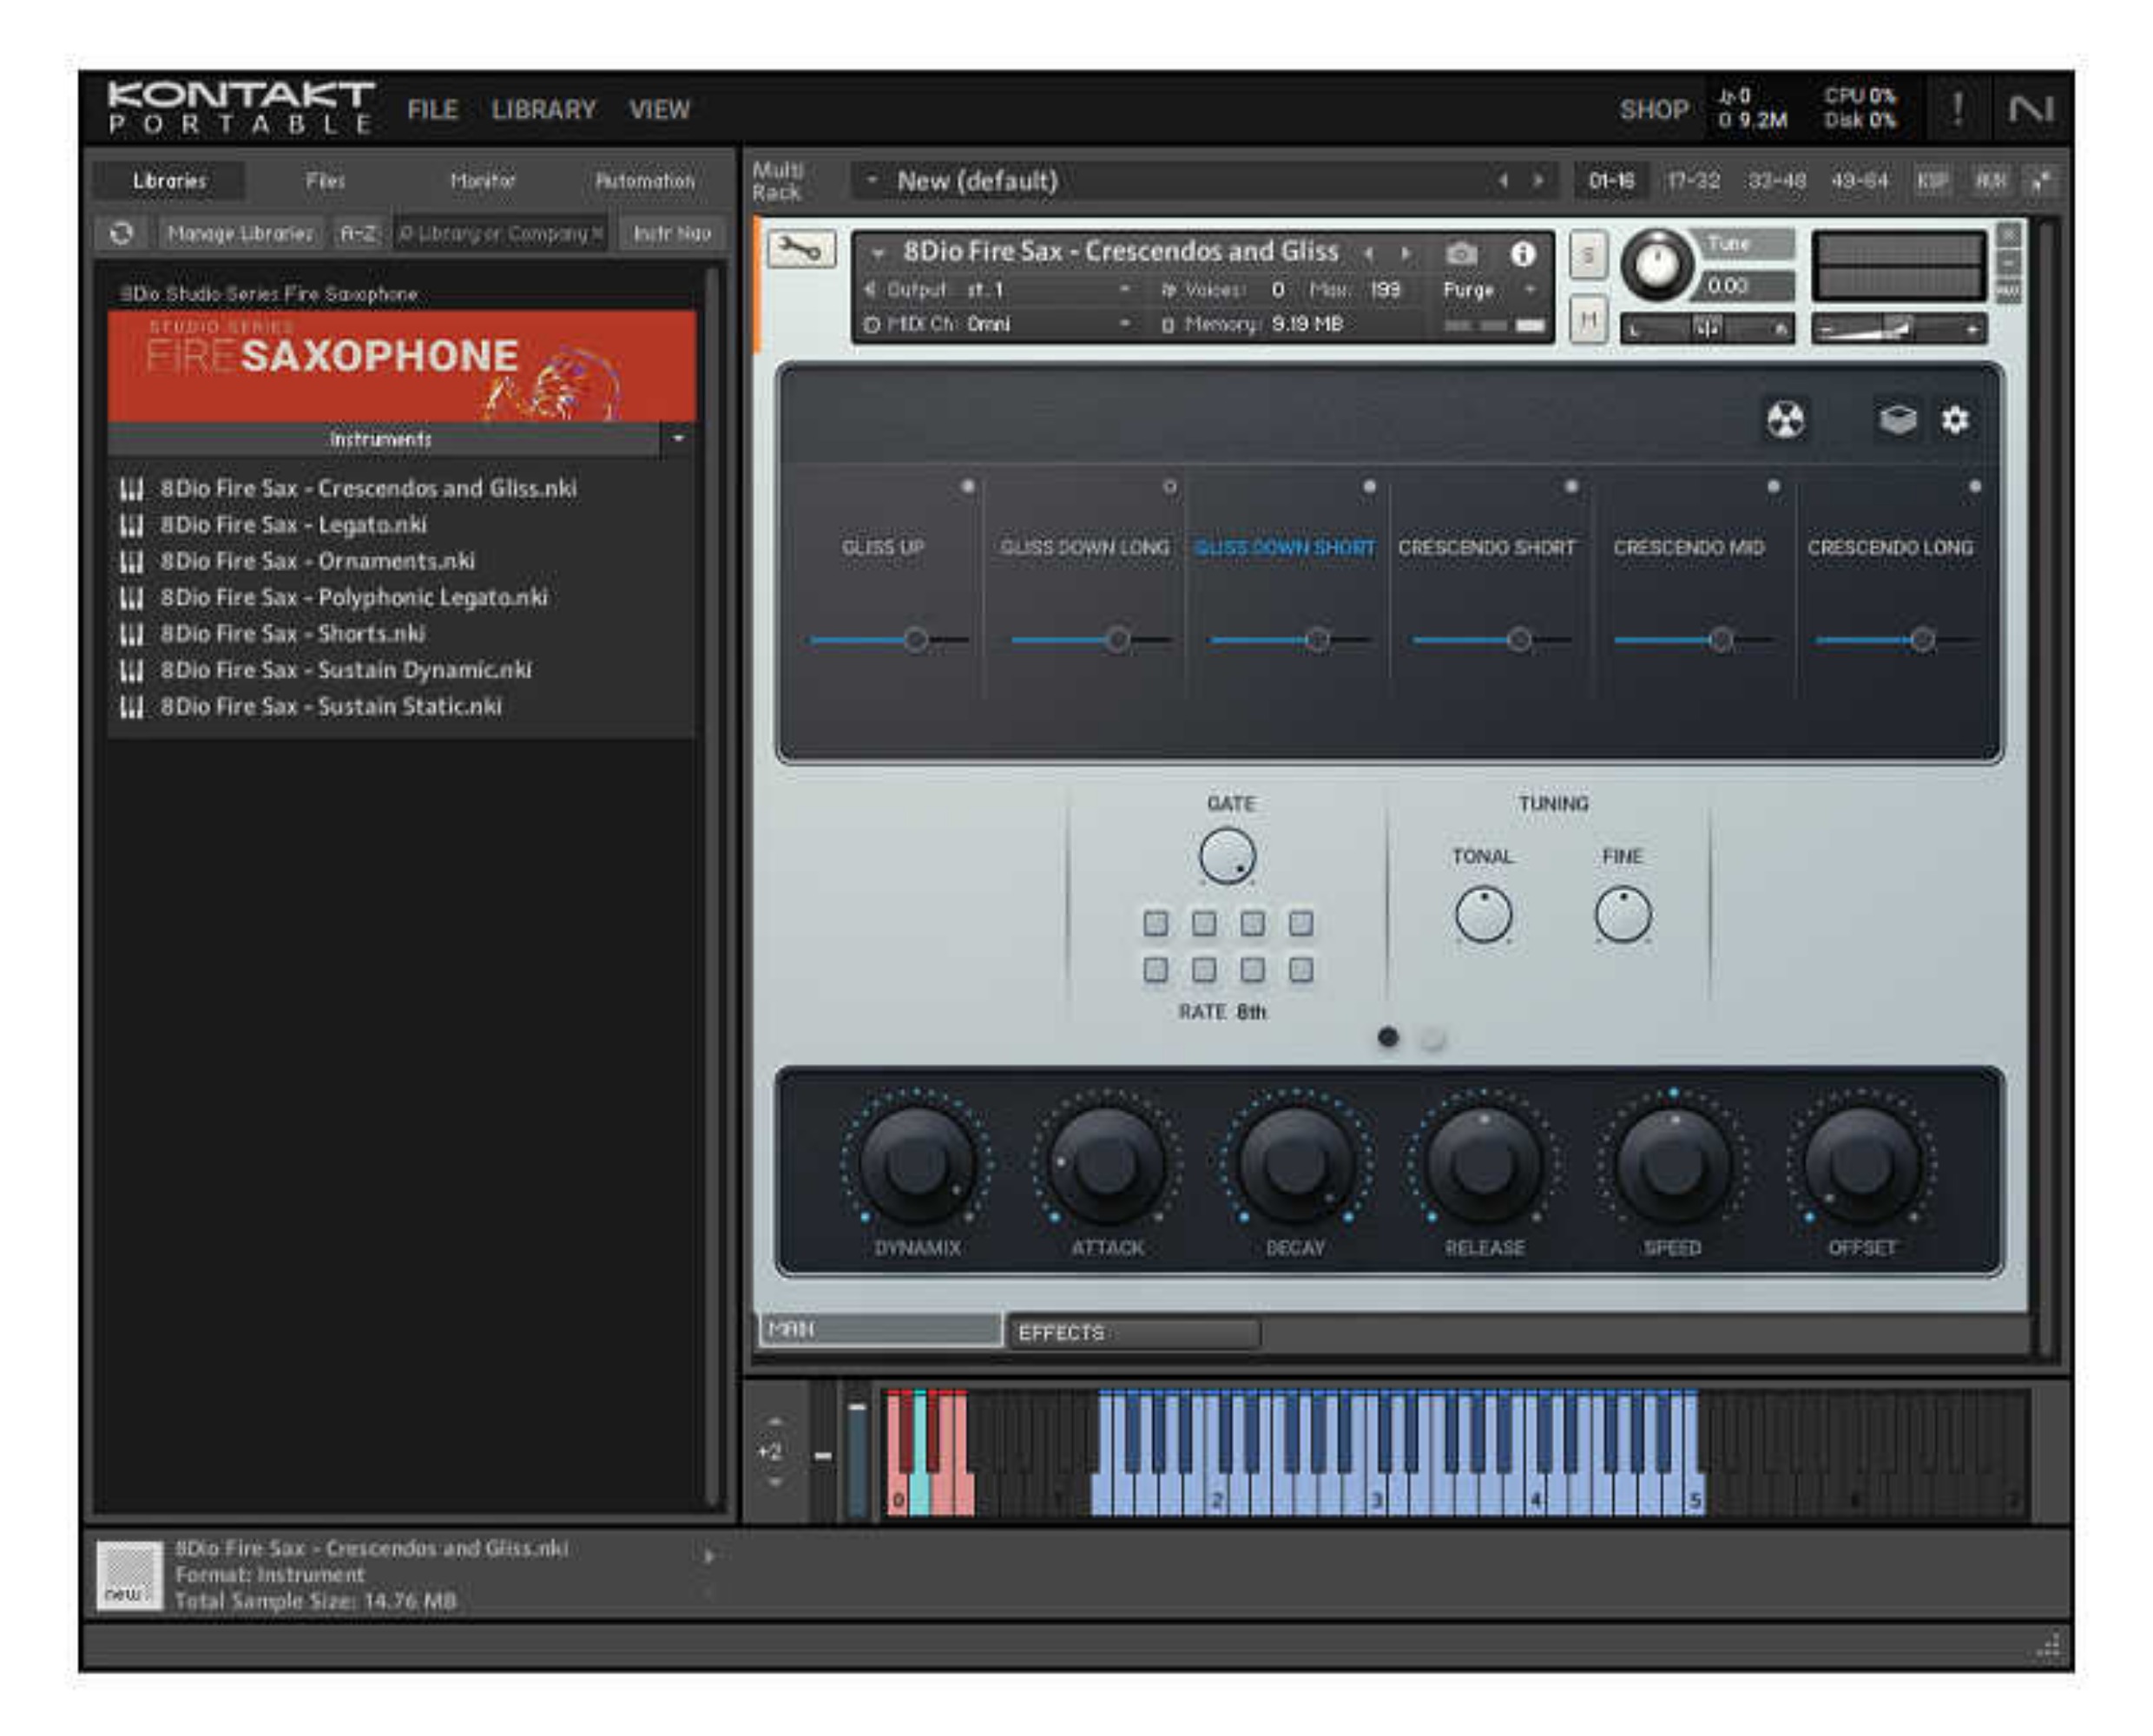Toggle GLISS UP articulation dot
The image size is (2153, 1736).
[x=967, y=486]
